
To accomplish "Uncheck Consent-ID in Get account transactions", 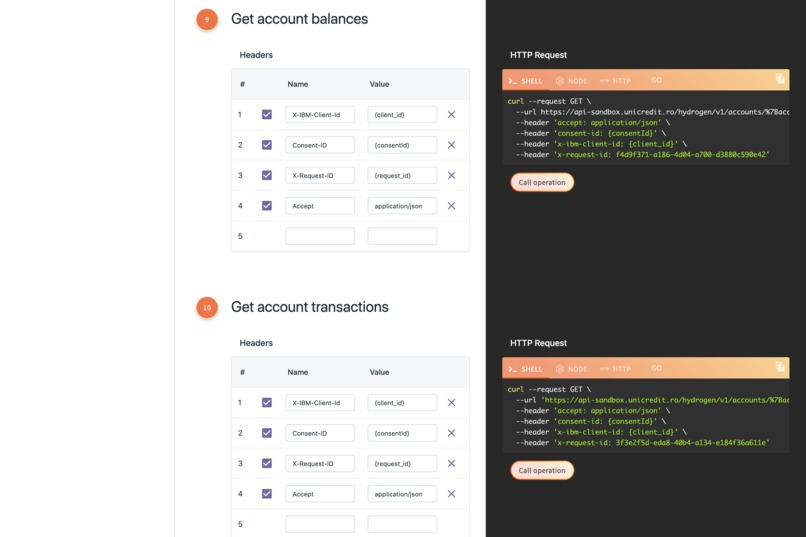I will [x=267, y=433].
